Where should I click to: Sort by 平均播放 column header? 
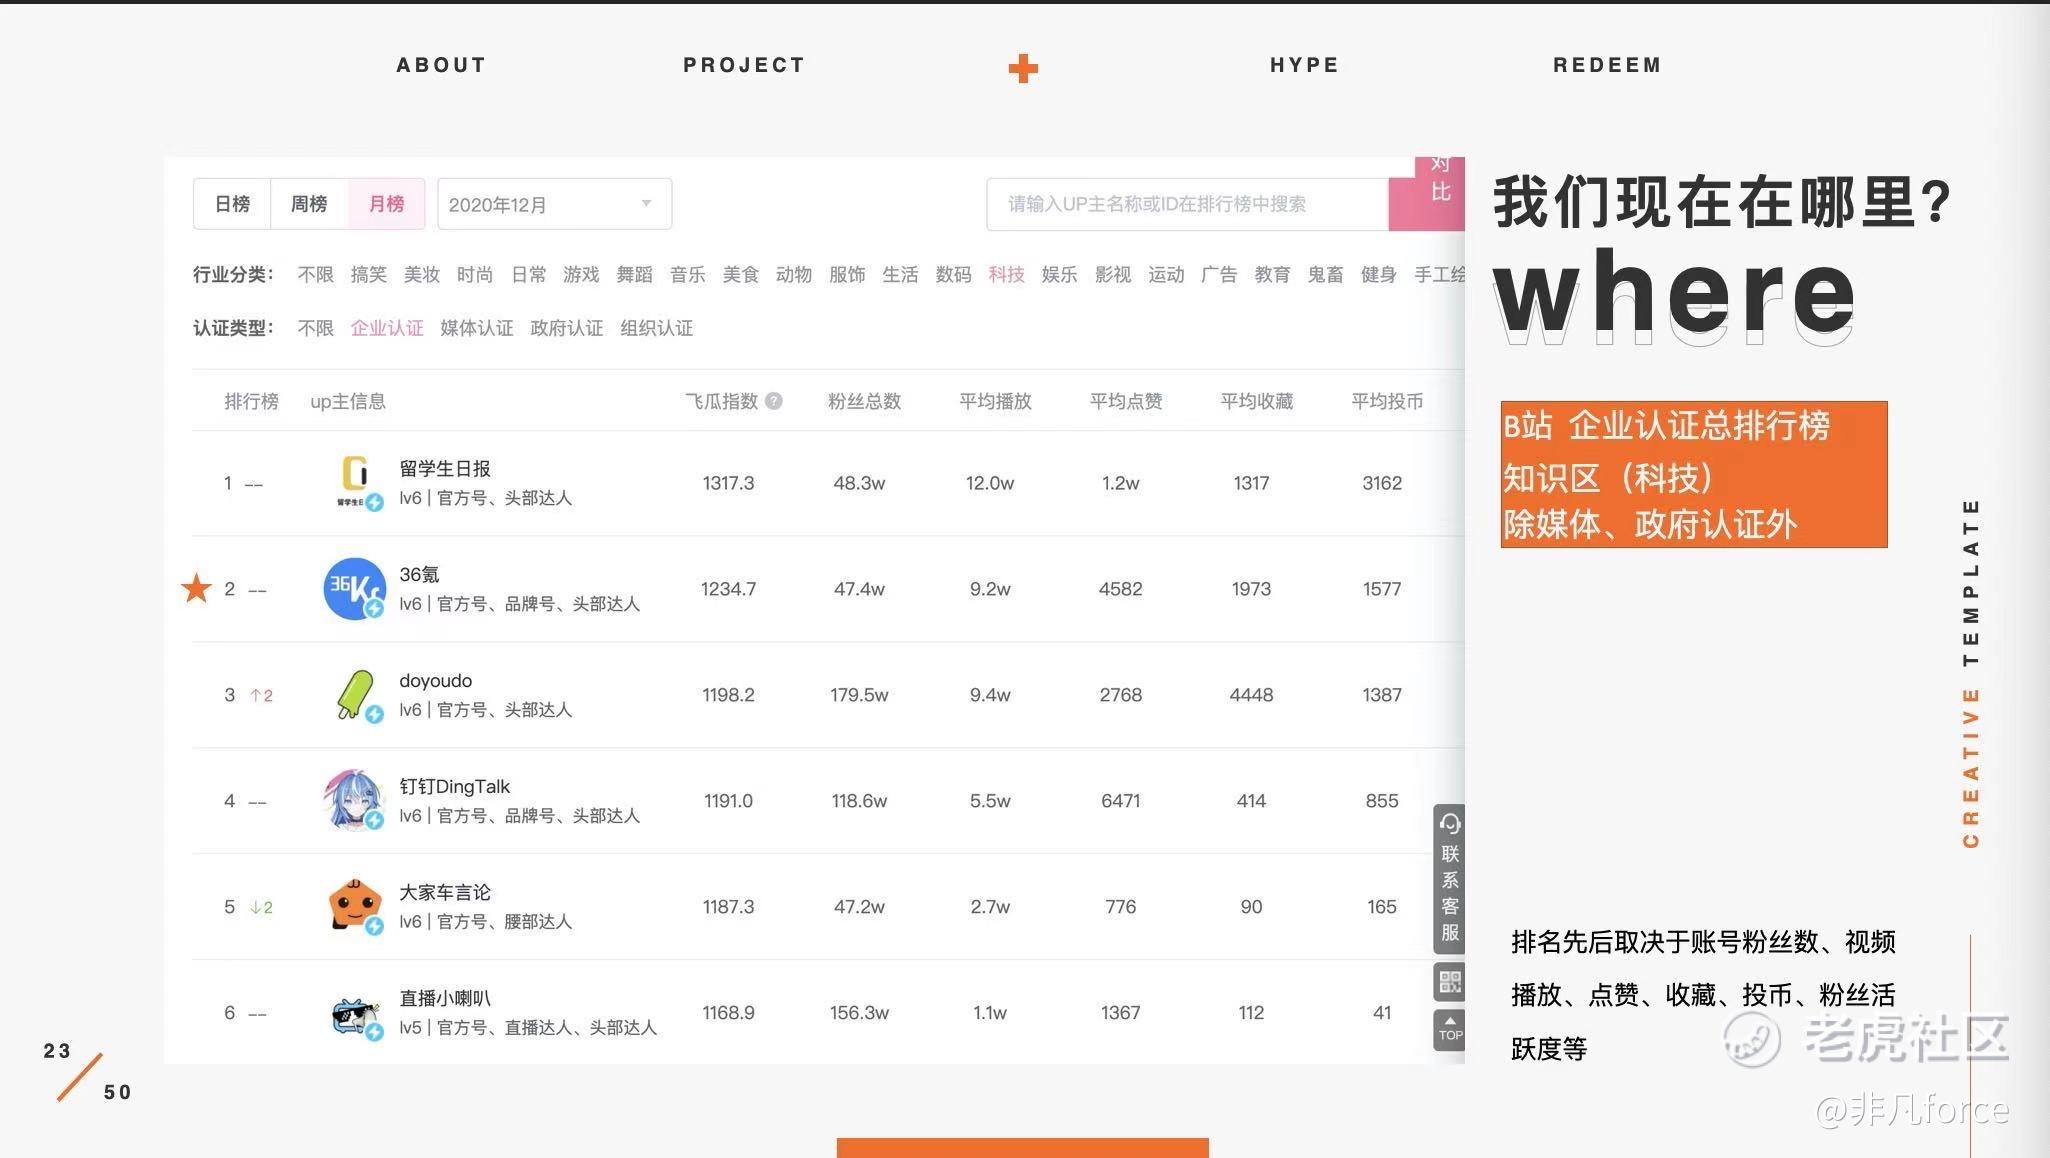click(995, 401)
